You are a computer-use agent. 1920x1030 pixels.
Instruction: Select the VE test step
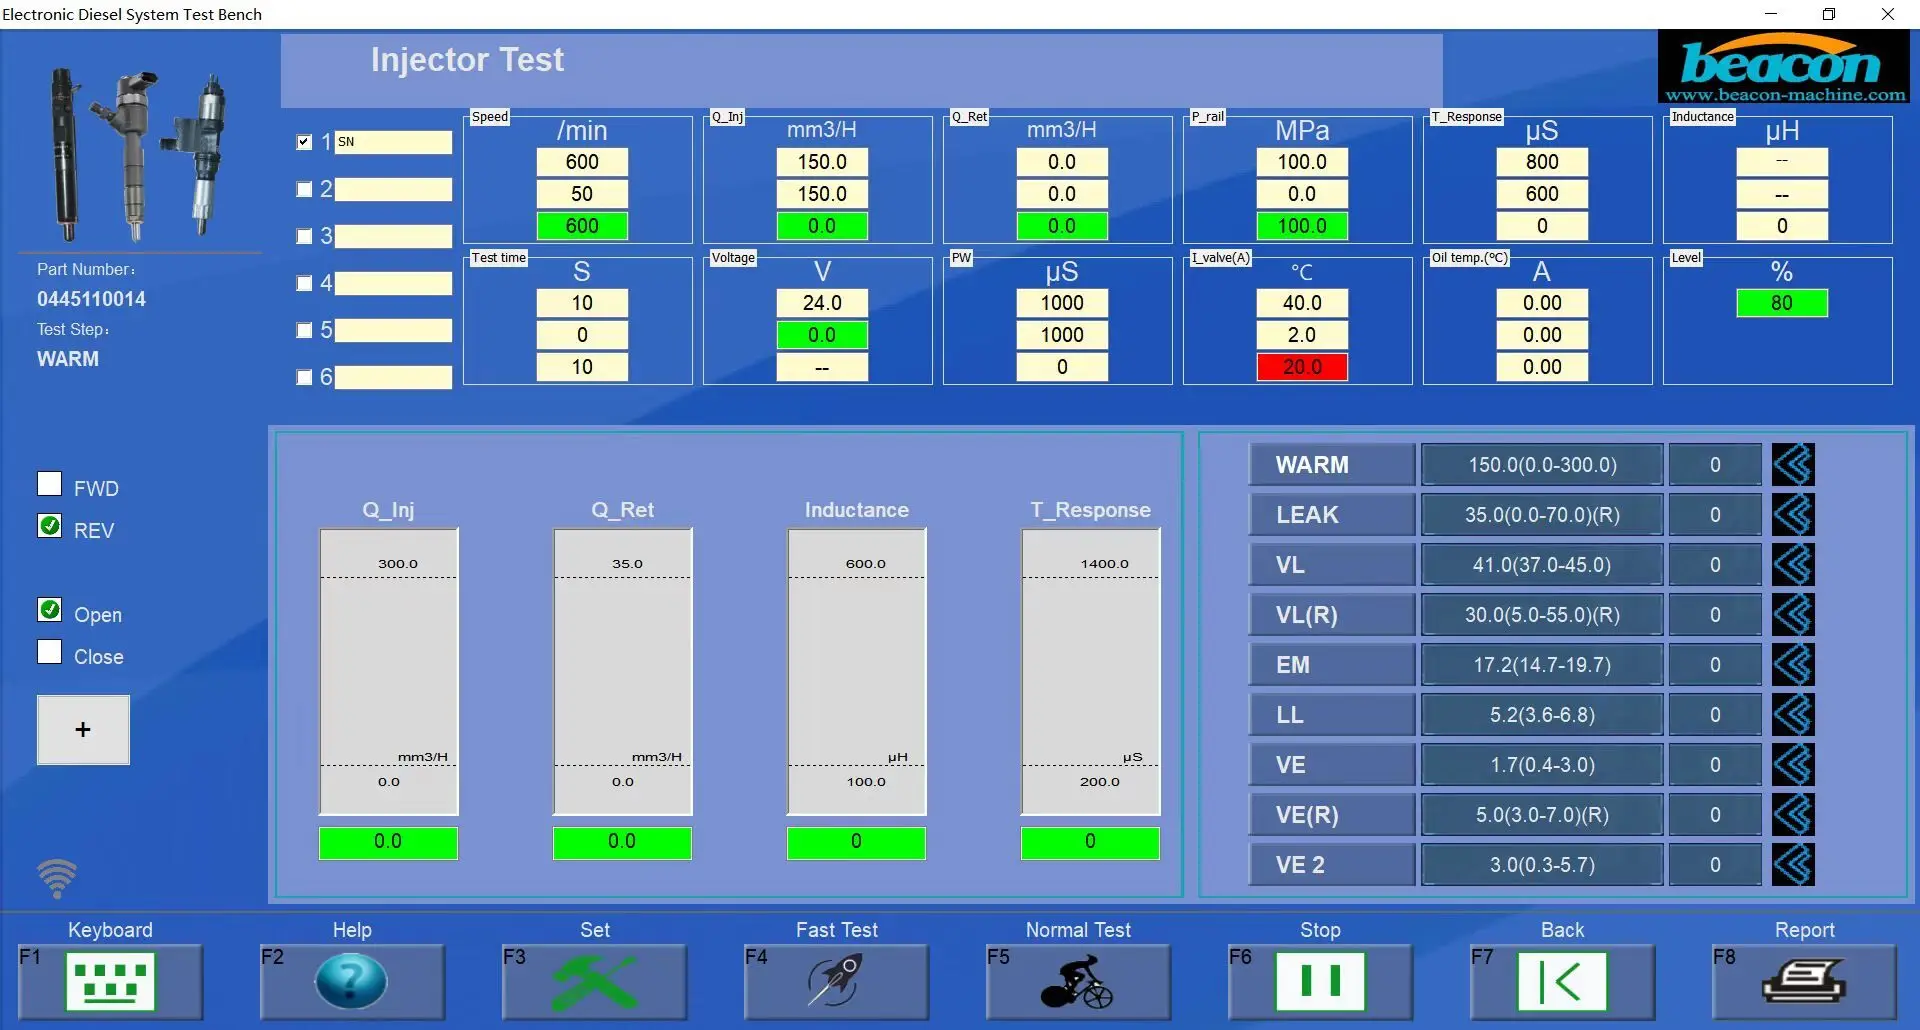[1332, 765]
